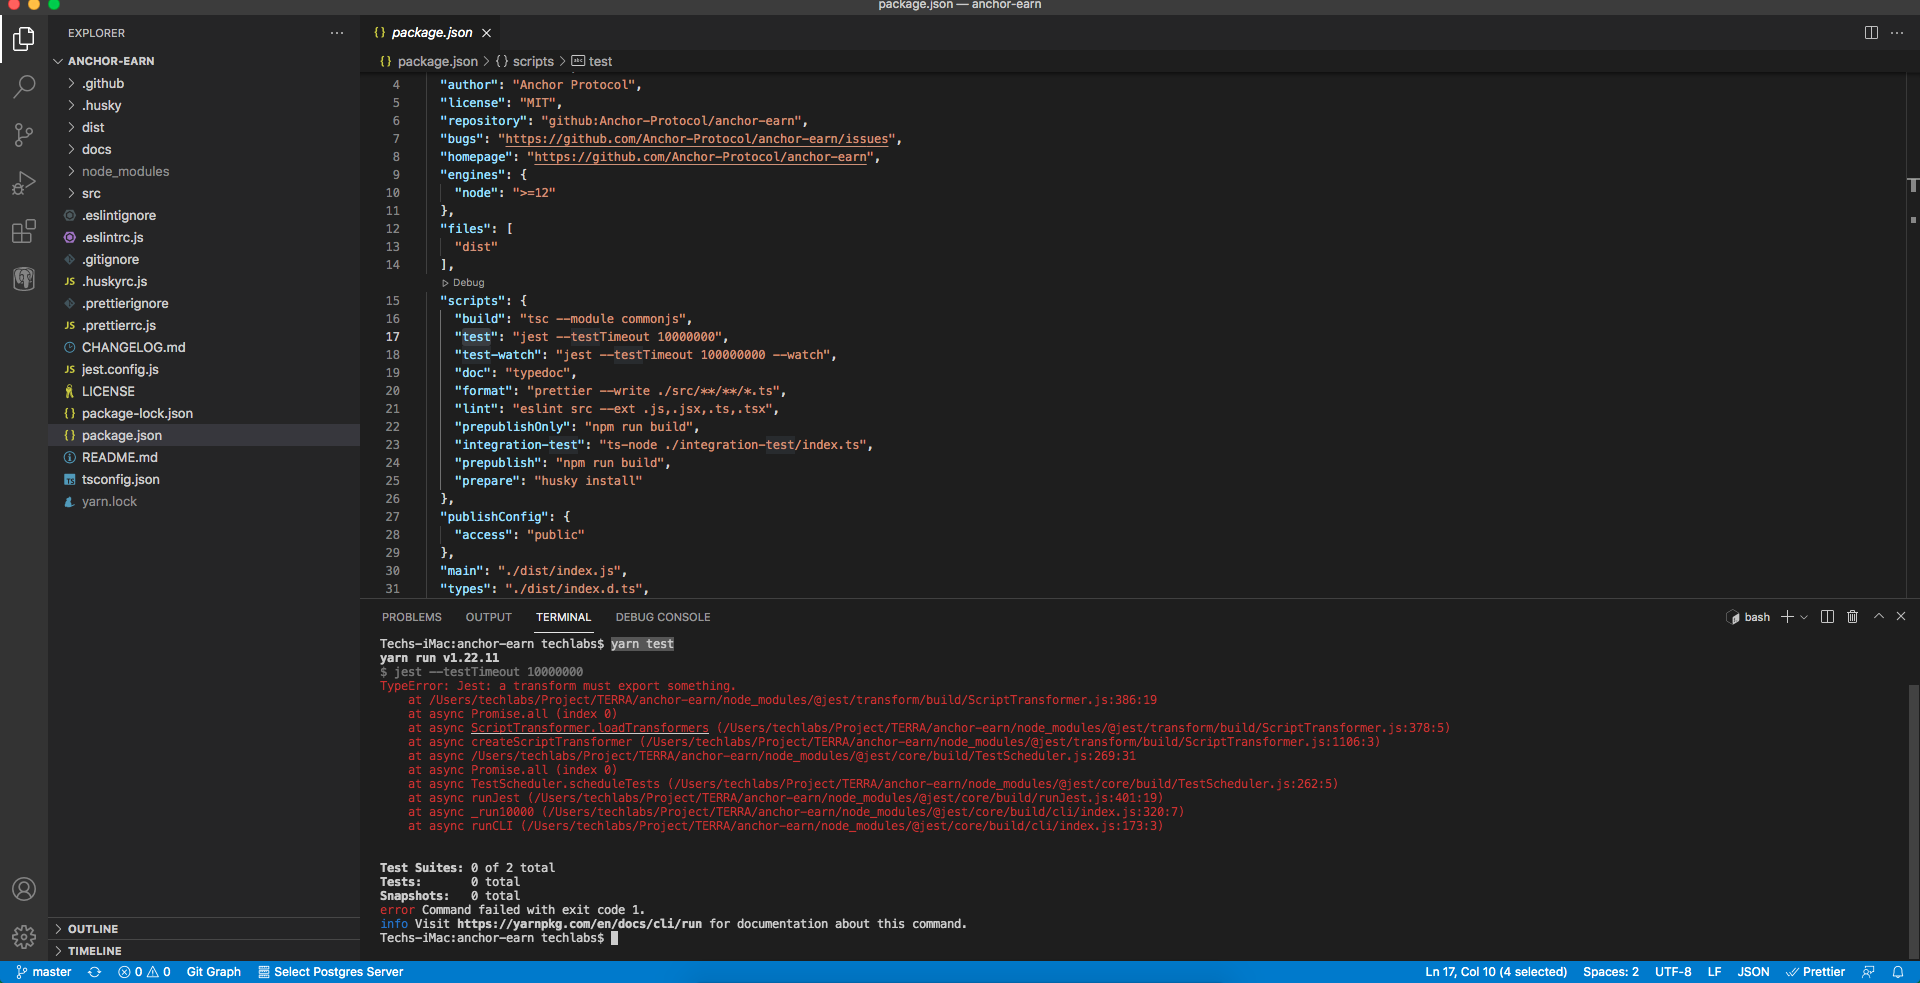Open the Accounts icon
Screen dimensions: 1920x983
(x=24, y=889)
